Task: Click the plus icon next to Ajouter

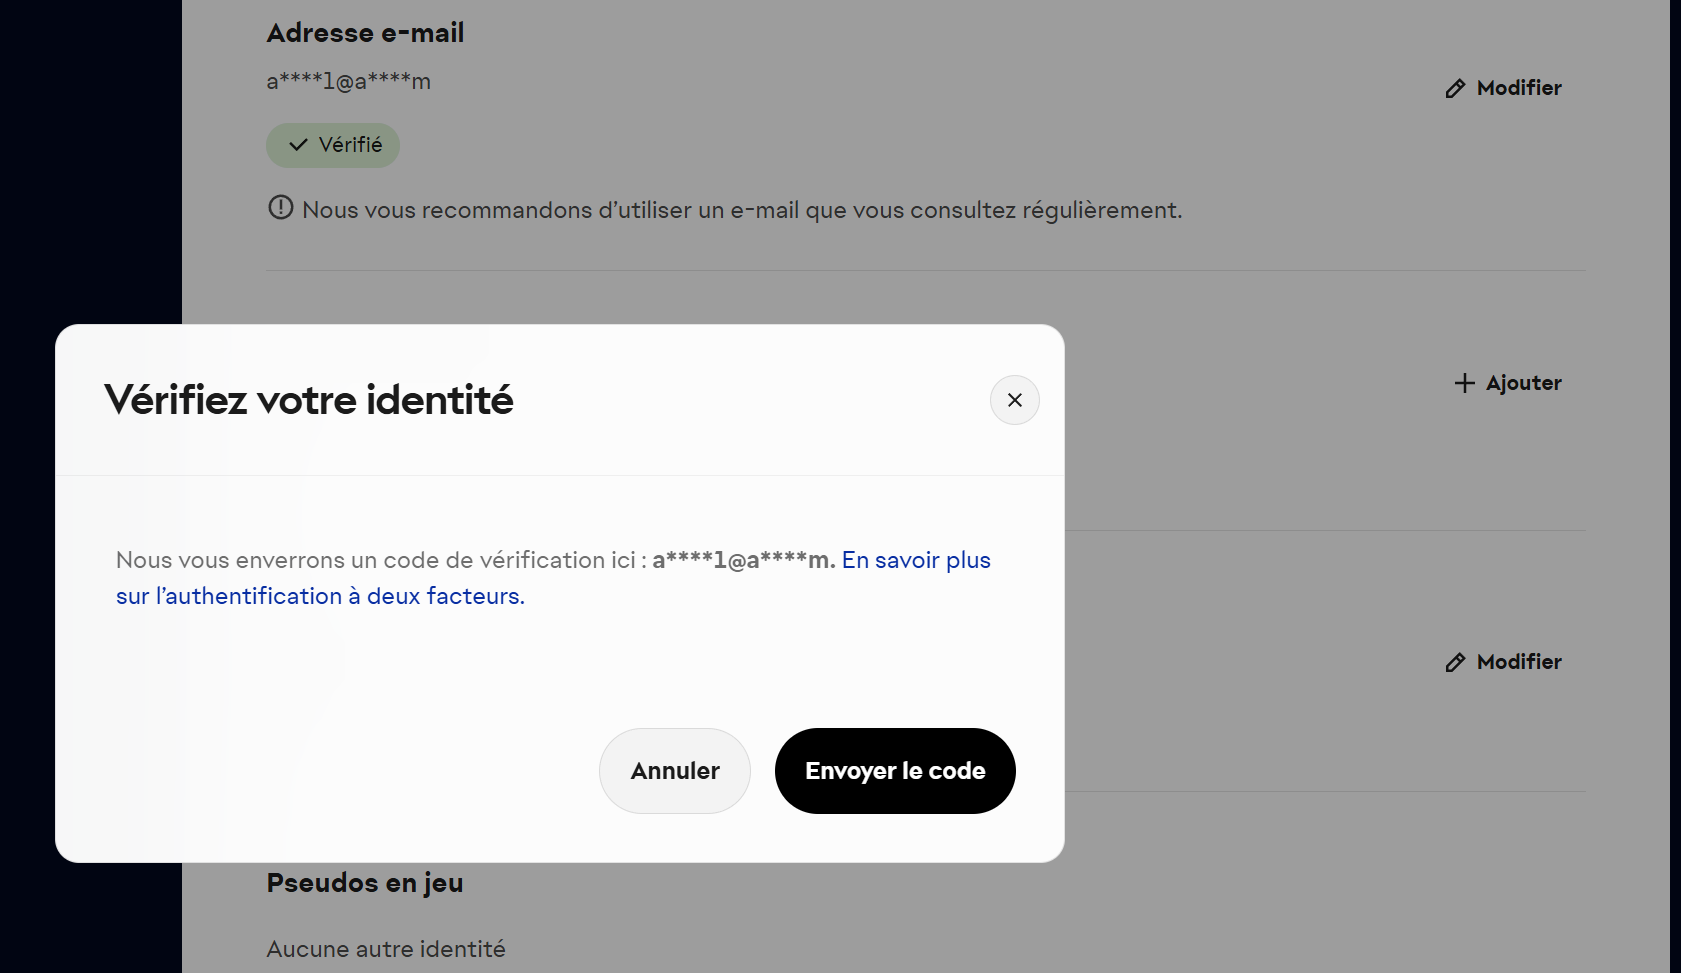Action: click(x=1464, y=383)
